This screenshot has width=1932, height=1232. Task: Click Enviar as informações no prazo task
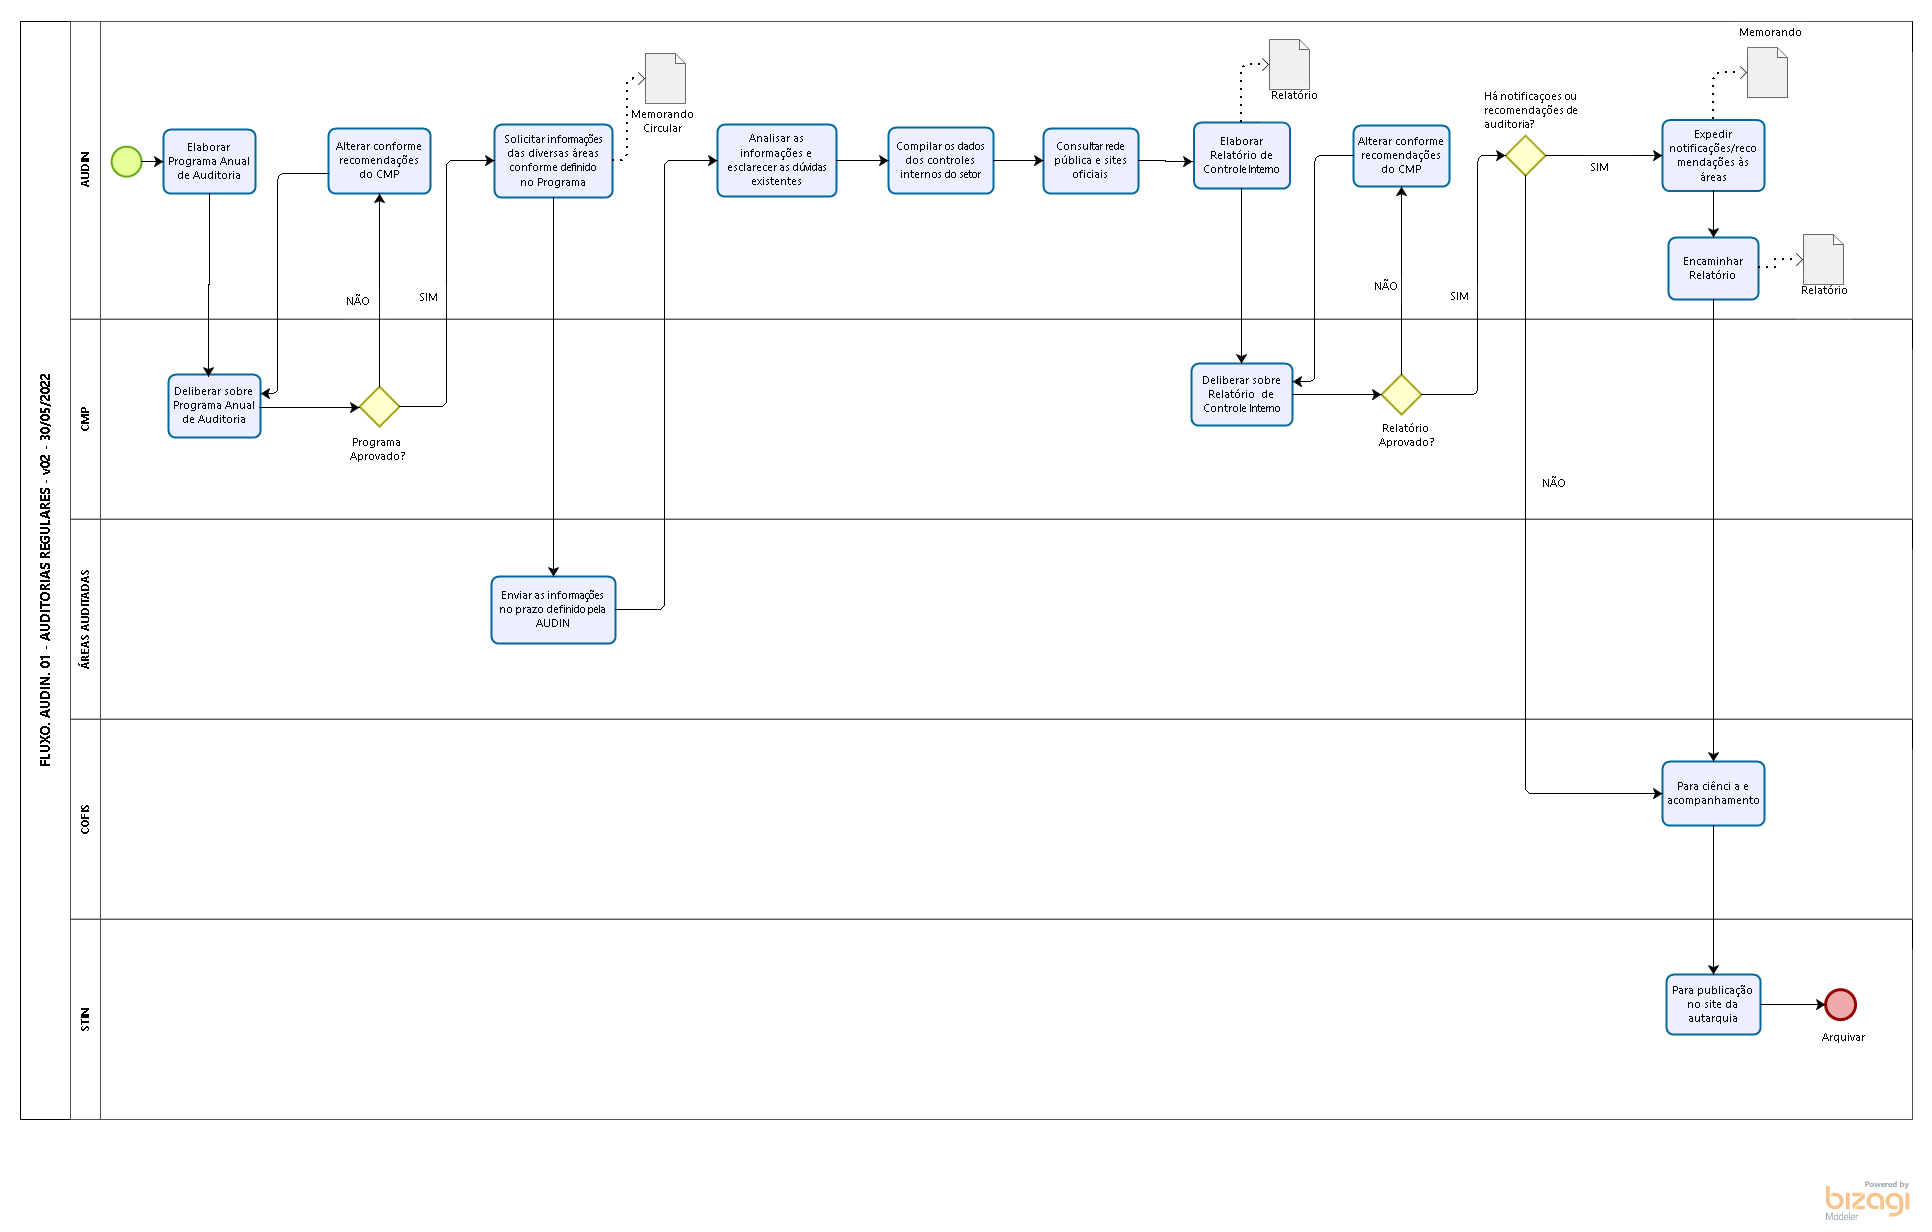point(553,609)
